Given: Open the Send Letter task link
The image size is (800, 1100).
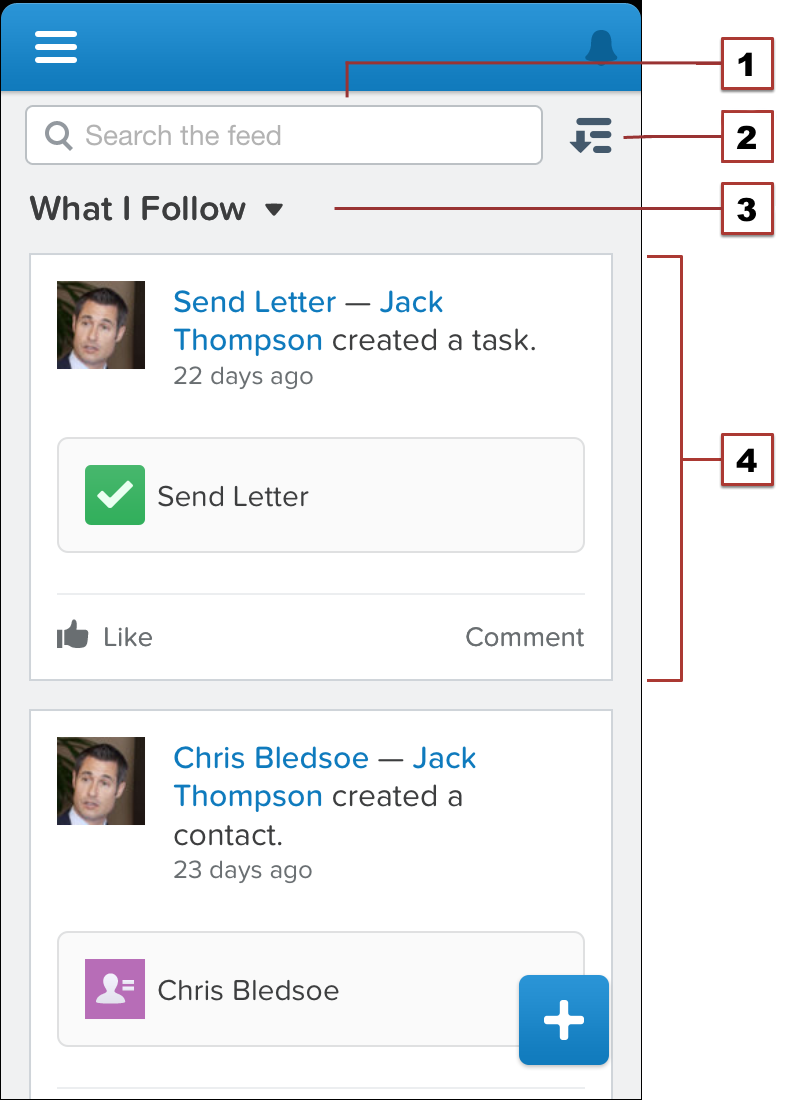Looking at the screenshot, I should coord(254,302).
